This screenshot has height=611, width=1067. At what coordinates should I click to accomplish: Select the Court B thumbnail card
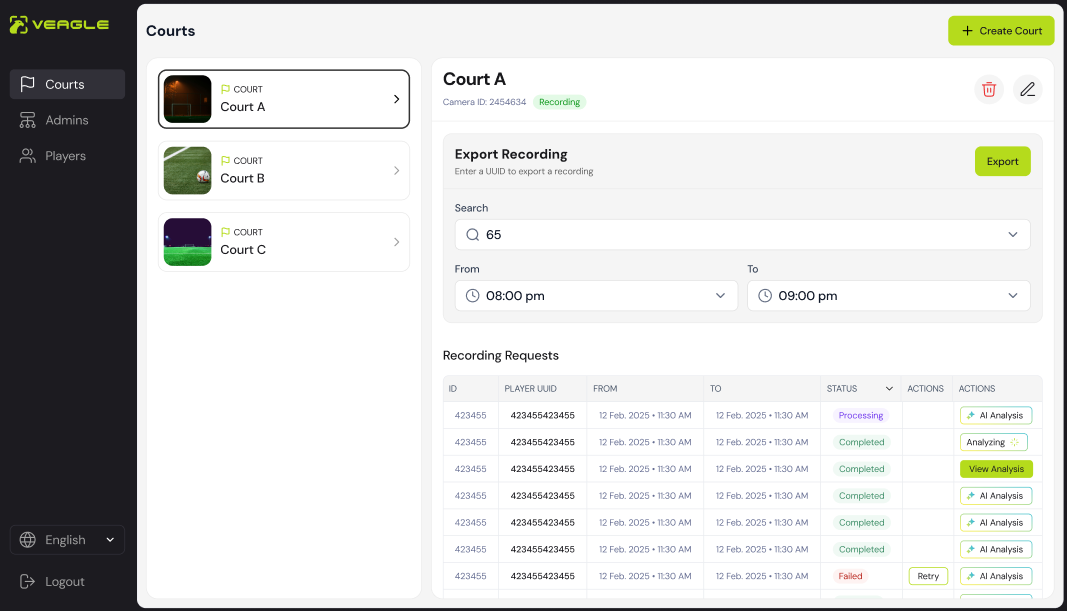pos(188,171)
